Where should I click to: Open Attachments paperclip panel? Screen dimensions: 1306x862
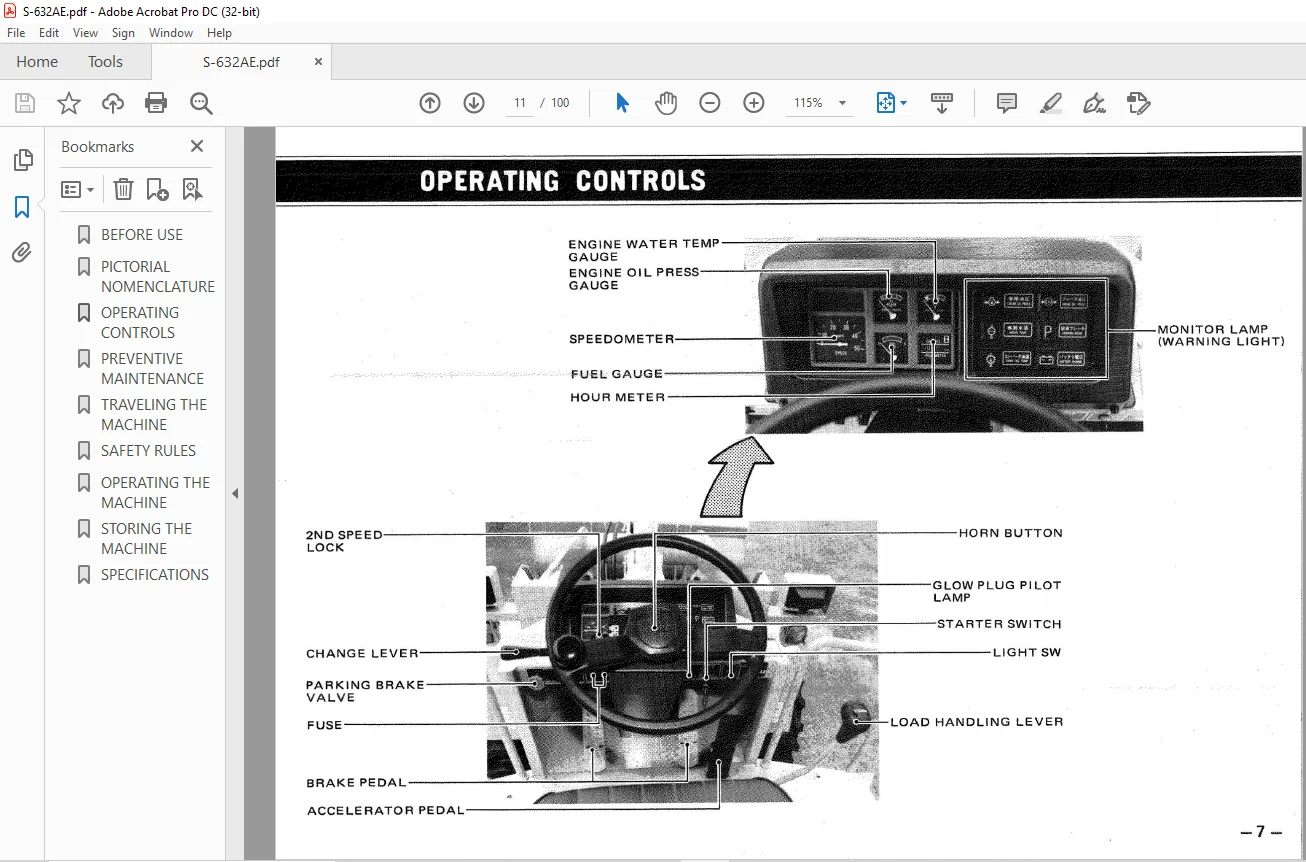[22, 253]
